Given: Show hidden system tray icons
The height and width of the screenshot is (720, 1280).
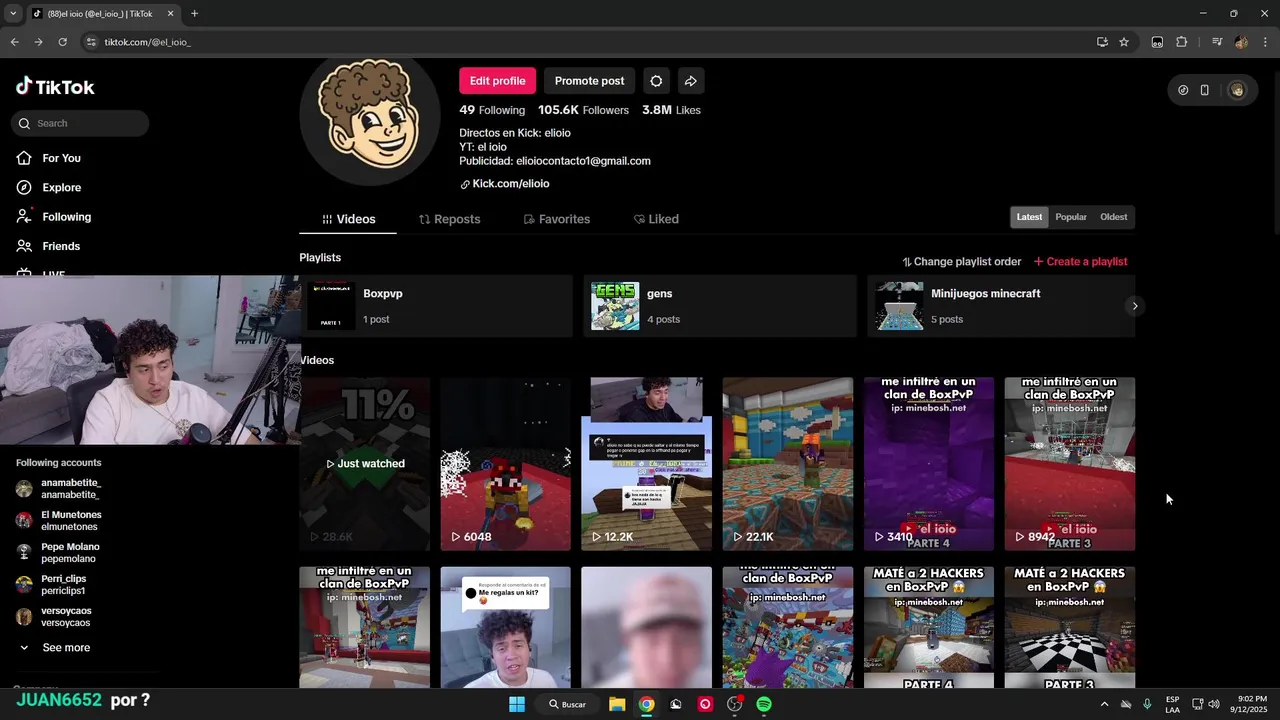Looking at the screenshot, I should 1104,704.
